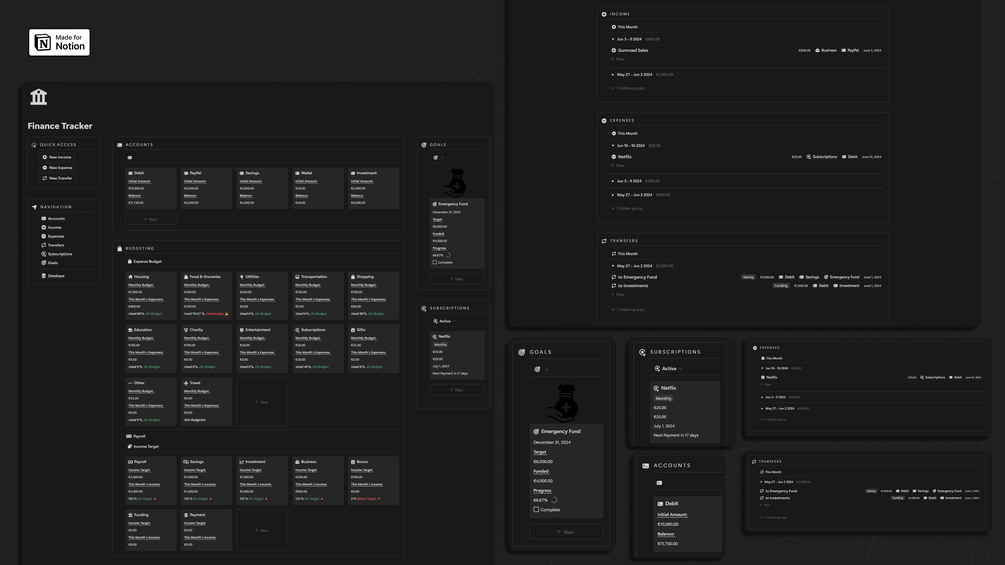Viewport: 1005px width, 565px height.
Task: Click the Charity budget card icon
Action: coord(186,330)
